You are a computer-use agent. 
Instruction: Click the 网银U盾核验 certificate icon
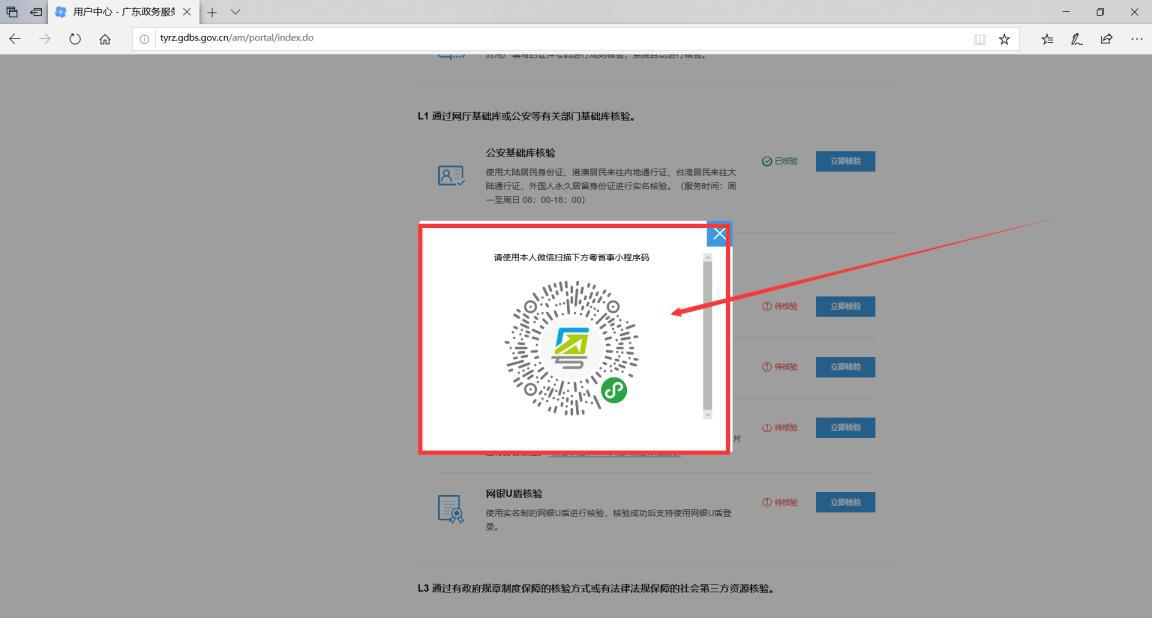[451, 509]
